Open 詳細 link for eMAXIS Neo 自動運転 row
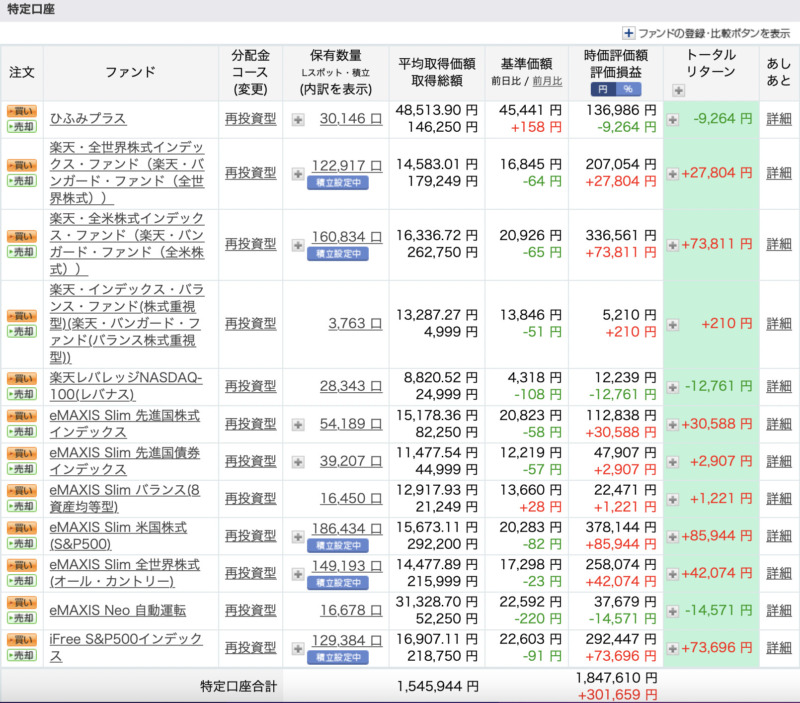This screenshot has width=800, height=703. point(779,611)
